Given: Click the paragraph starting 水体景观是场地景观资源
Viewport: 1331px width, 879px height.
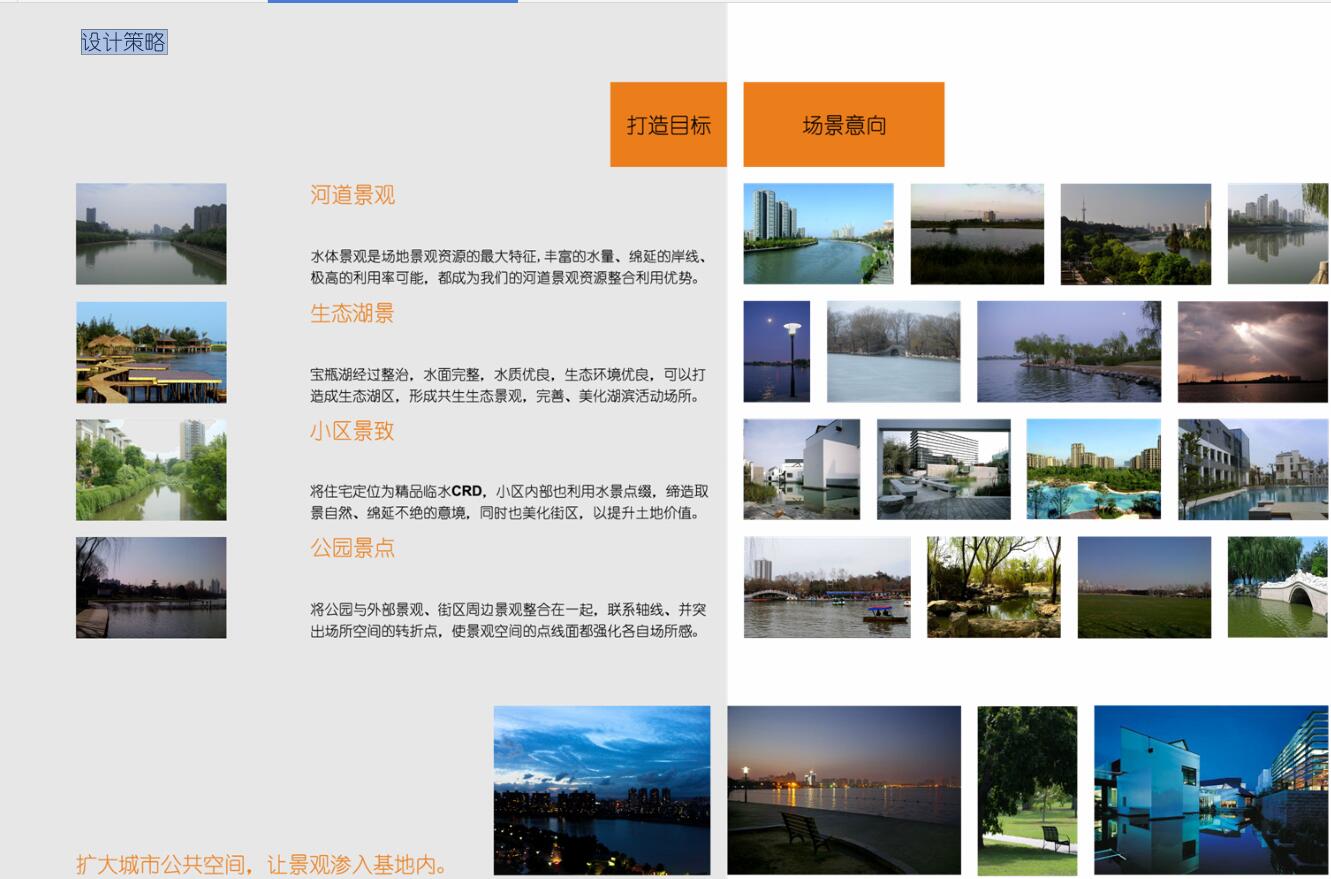Looking at the screenshot, I should [x=510, y=267].
